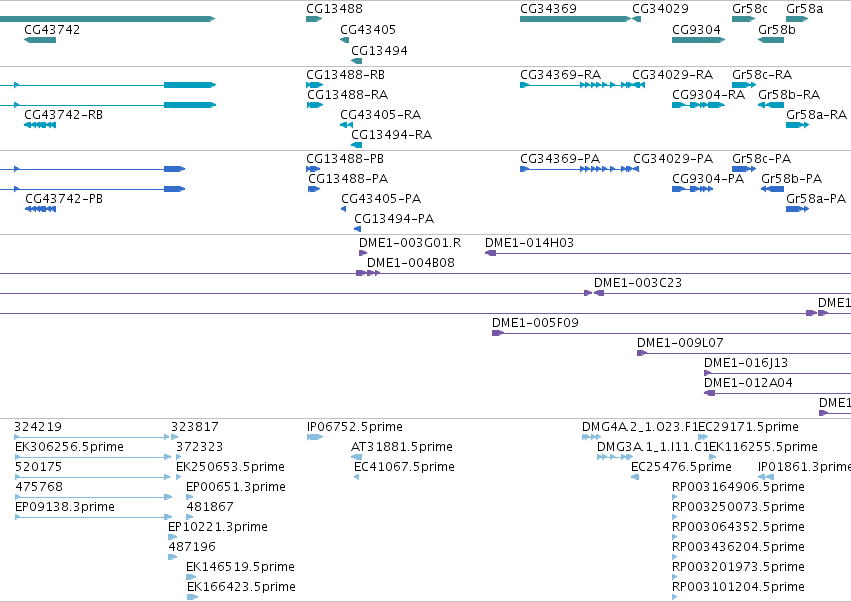Click EST RP003101204.5prime

(738, 587)
